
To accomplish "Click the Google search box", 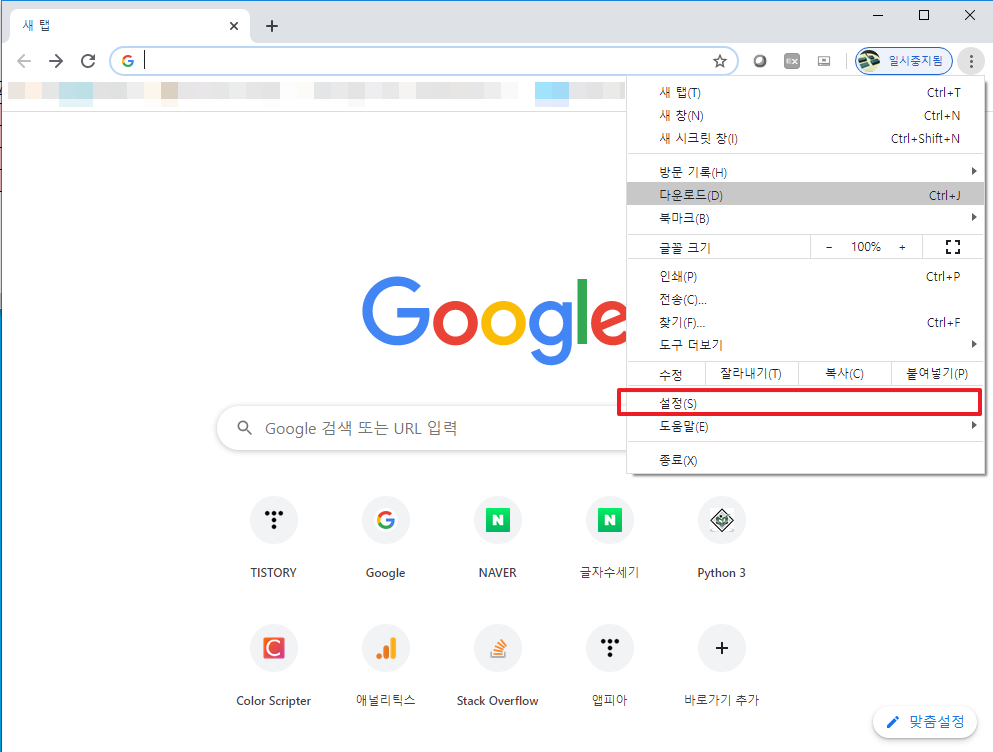I will point(422,428).
